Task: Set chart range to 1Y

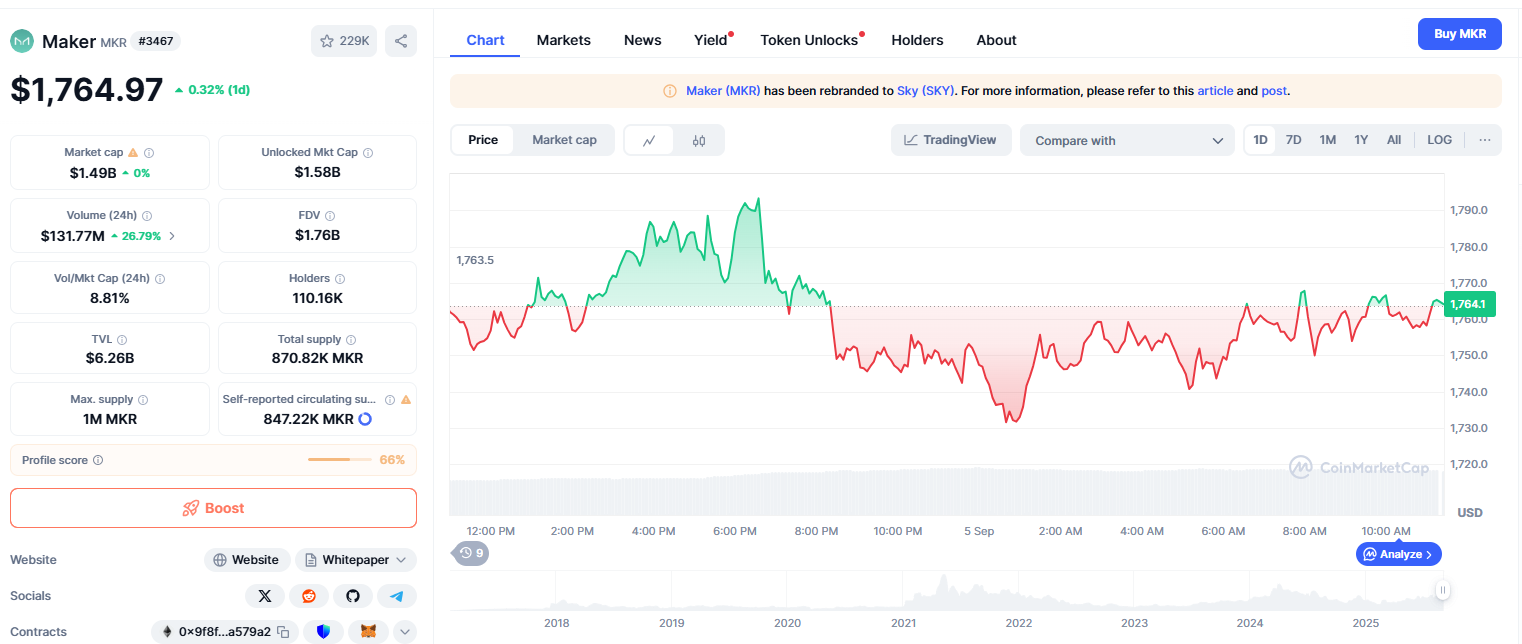Action: click(1361, 140)
